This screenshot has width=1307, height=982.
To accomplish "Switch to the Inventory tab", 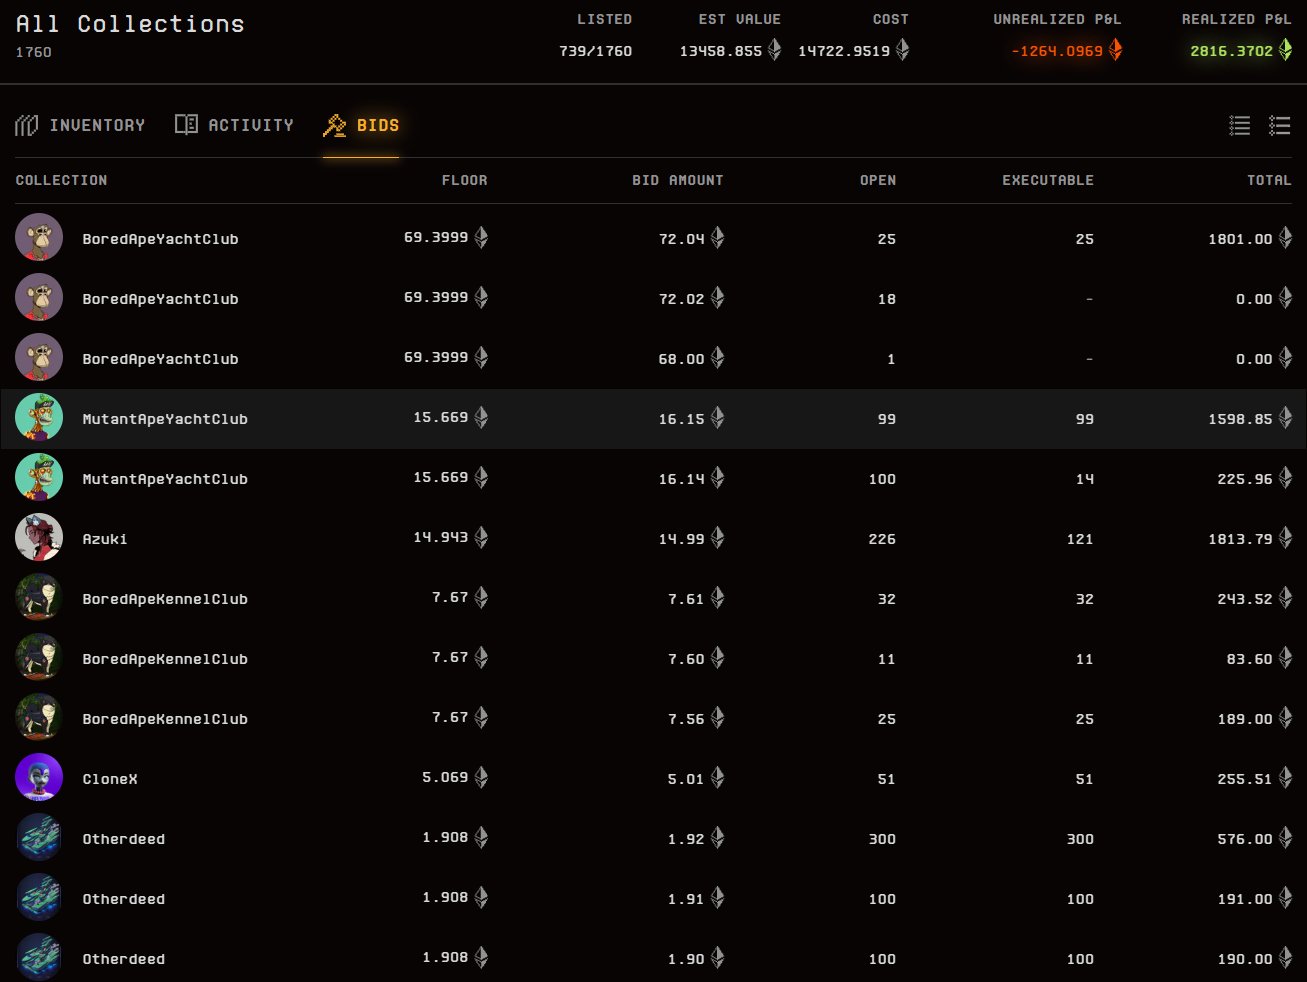I will click(80, 125).
